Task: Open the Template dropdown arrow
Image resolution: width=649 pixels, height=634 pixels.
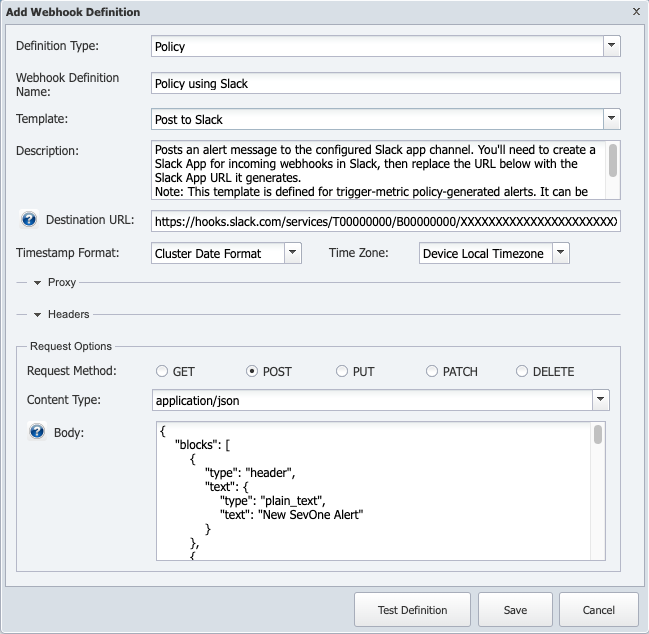Action: tap(612, 119)
